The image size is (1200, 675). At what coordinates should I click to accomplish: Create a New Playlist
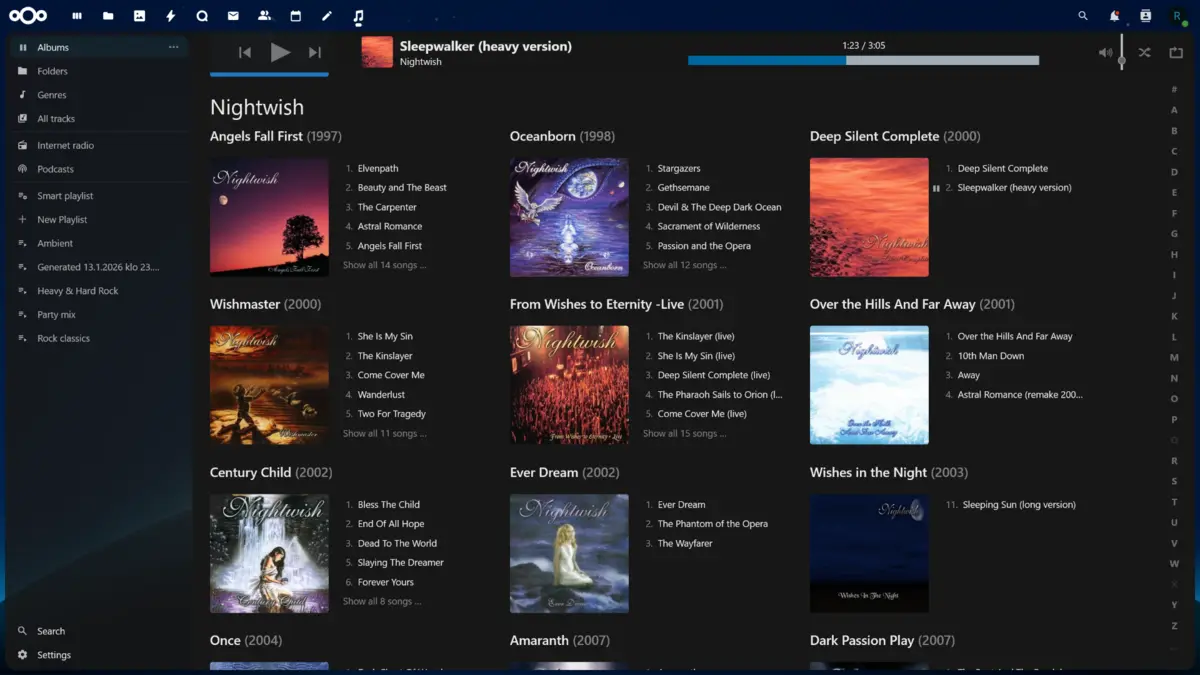click(100, 220)
